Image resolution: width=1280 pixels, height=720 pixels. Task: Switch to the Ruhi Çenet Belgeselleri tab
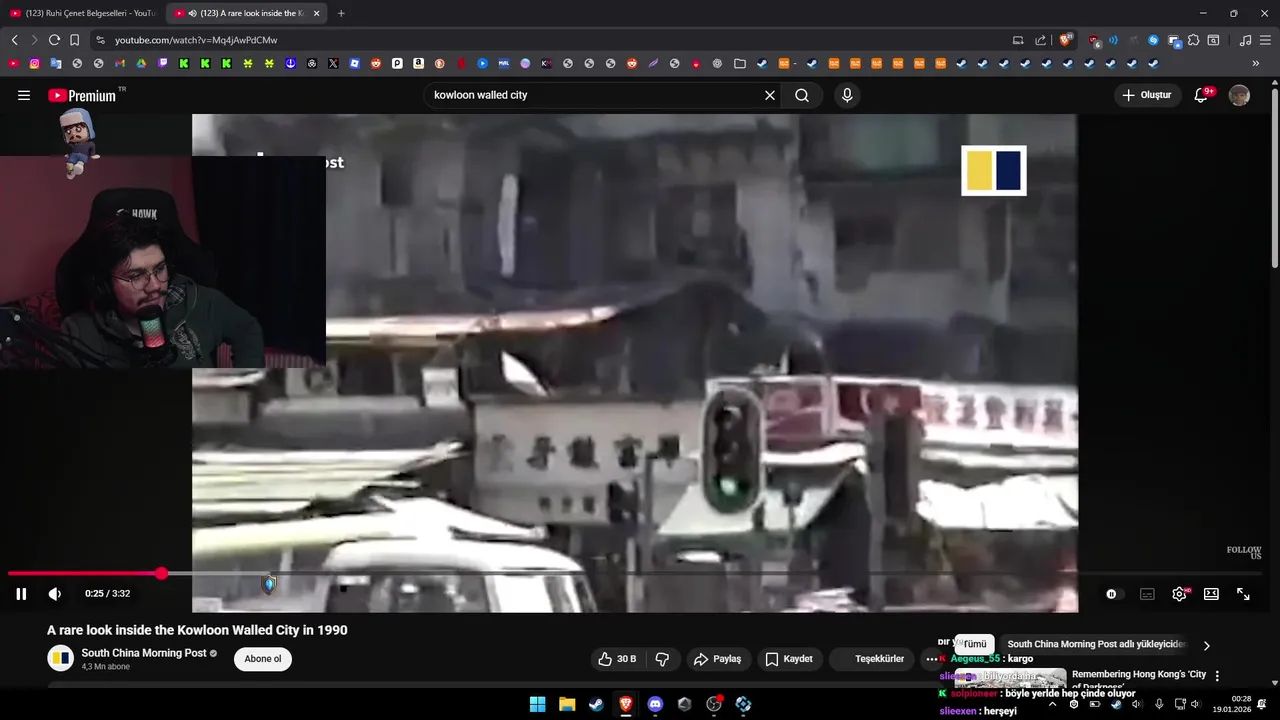(x=82, y=13)
